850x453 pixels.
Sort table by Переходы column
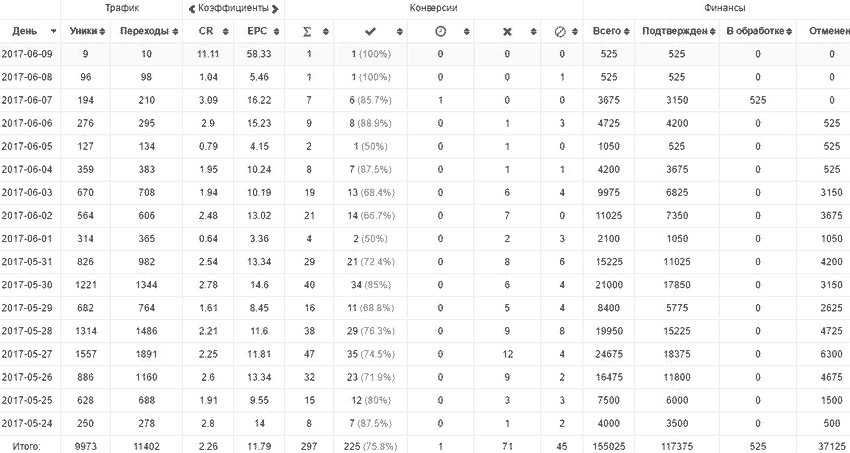click(x=175, y=31)
